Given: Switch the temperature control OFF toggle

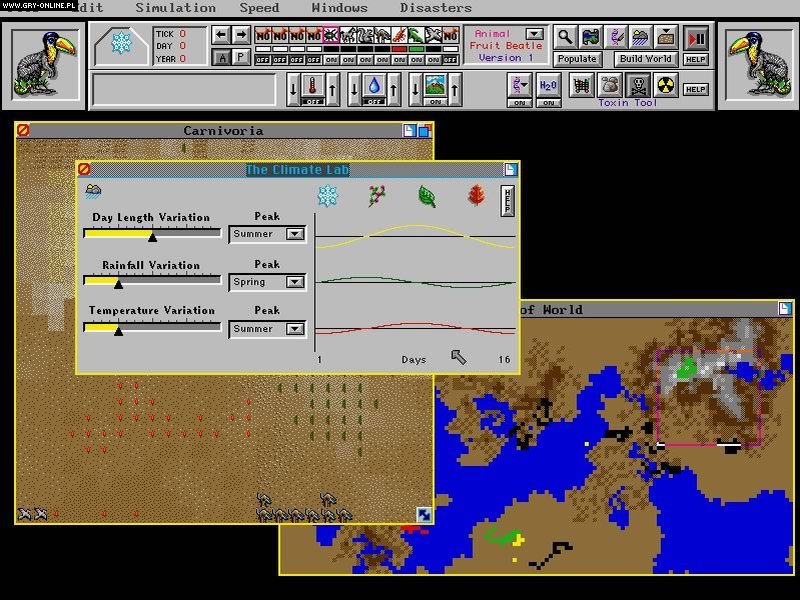Looking at the screenshot, I should (313, 100).
